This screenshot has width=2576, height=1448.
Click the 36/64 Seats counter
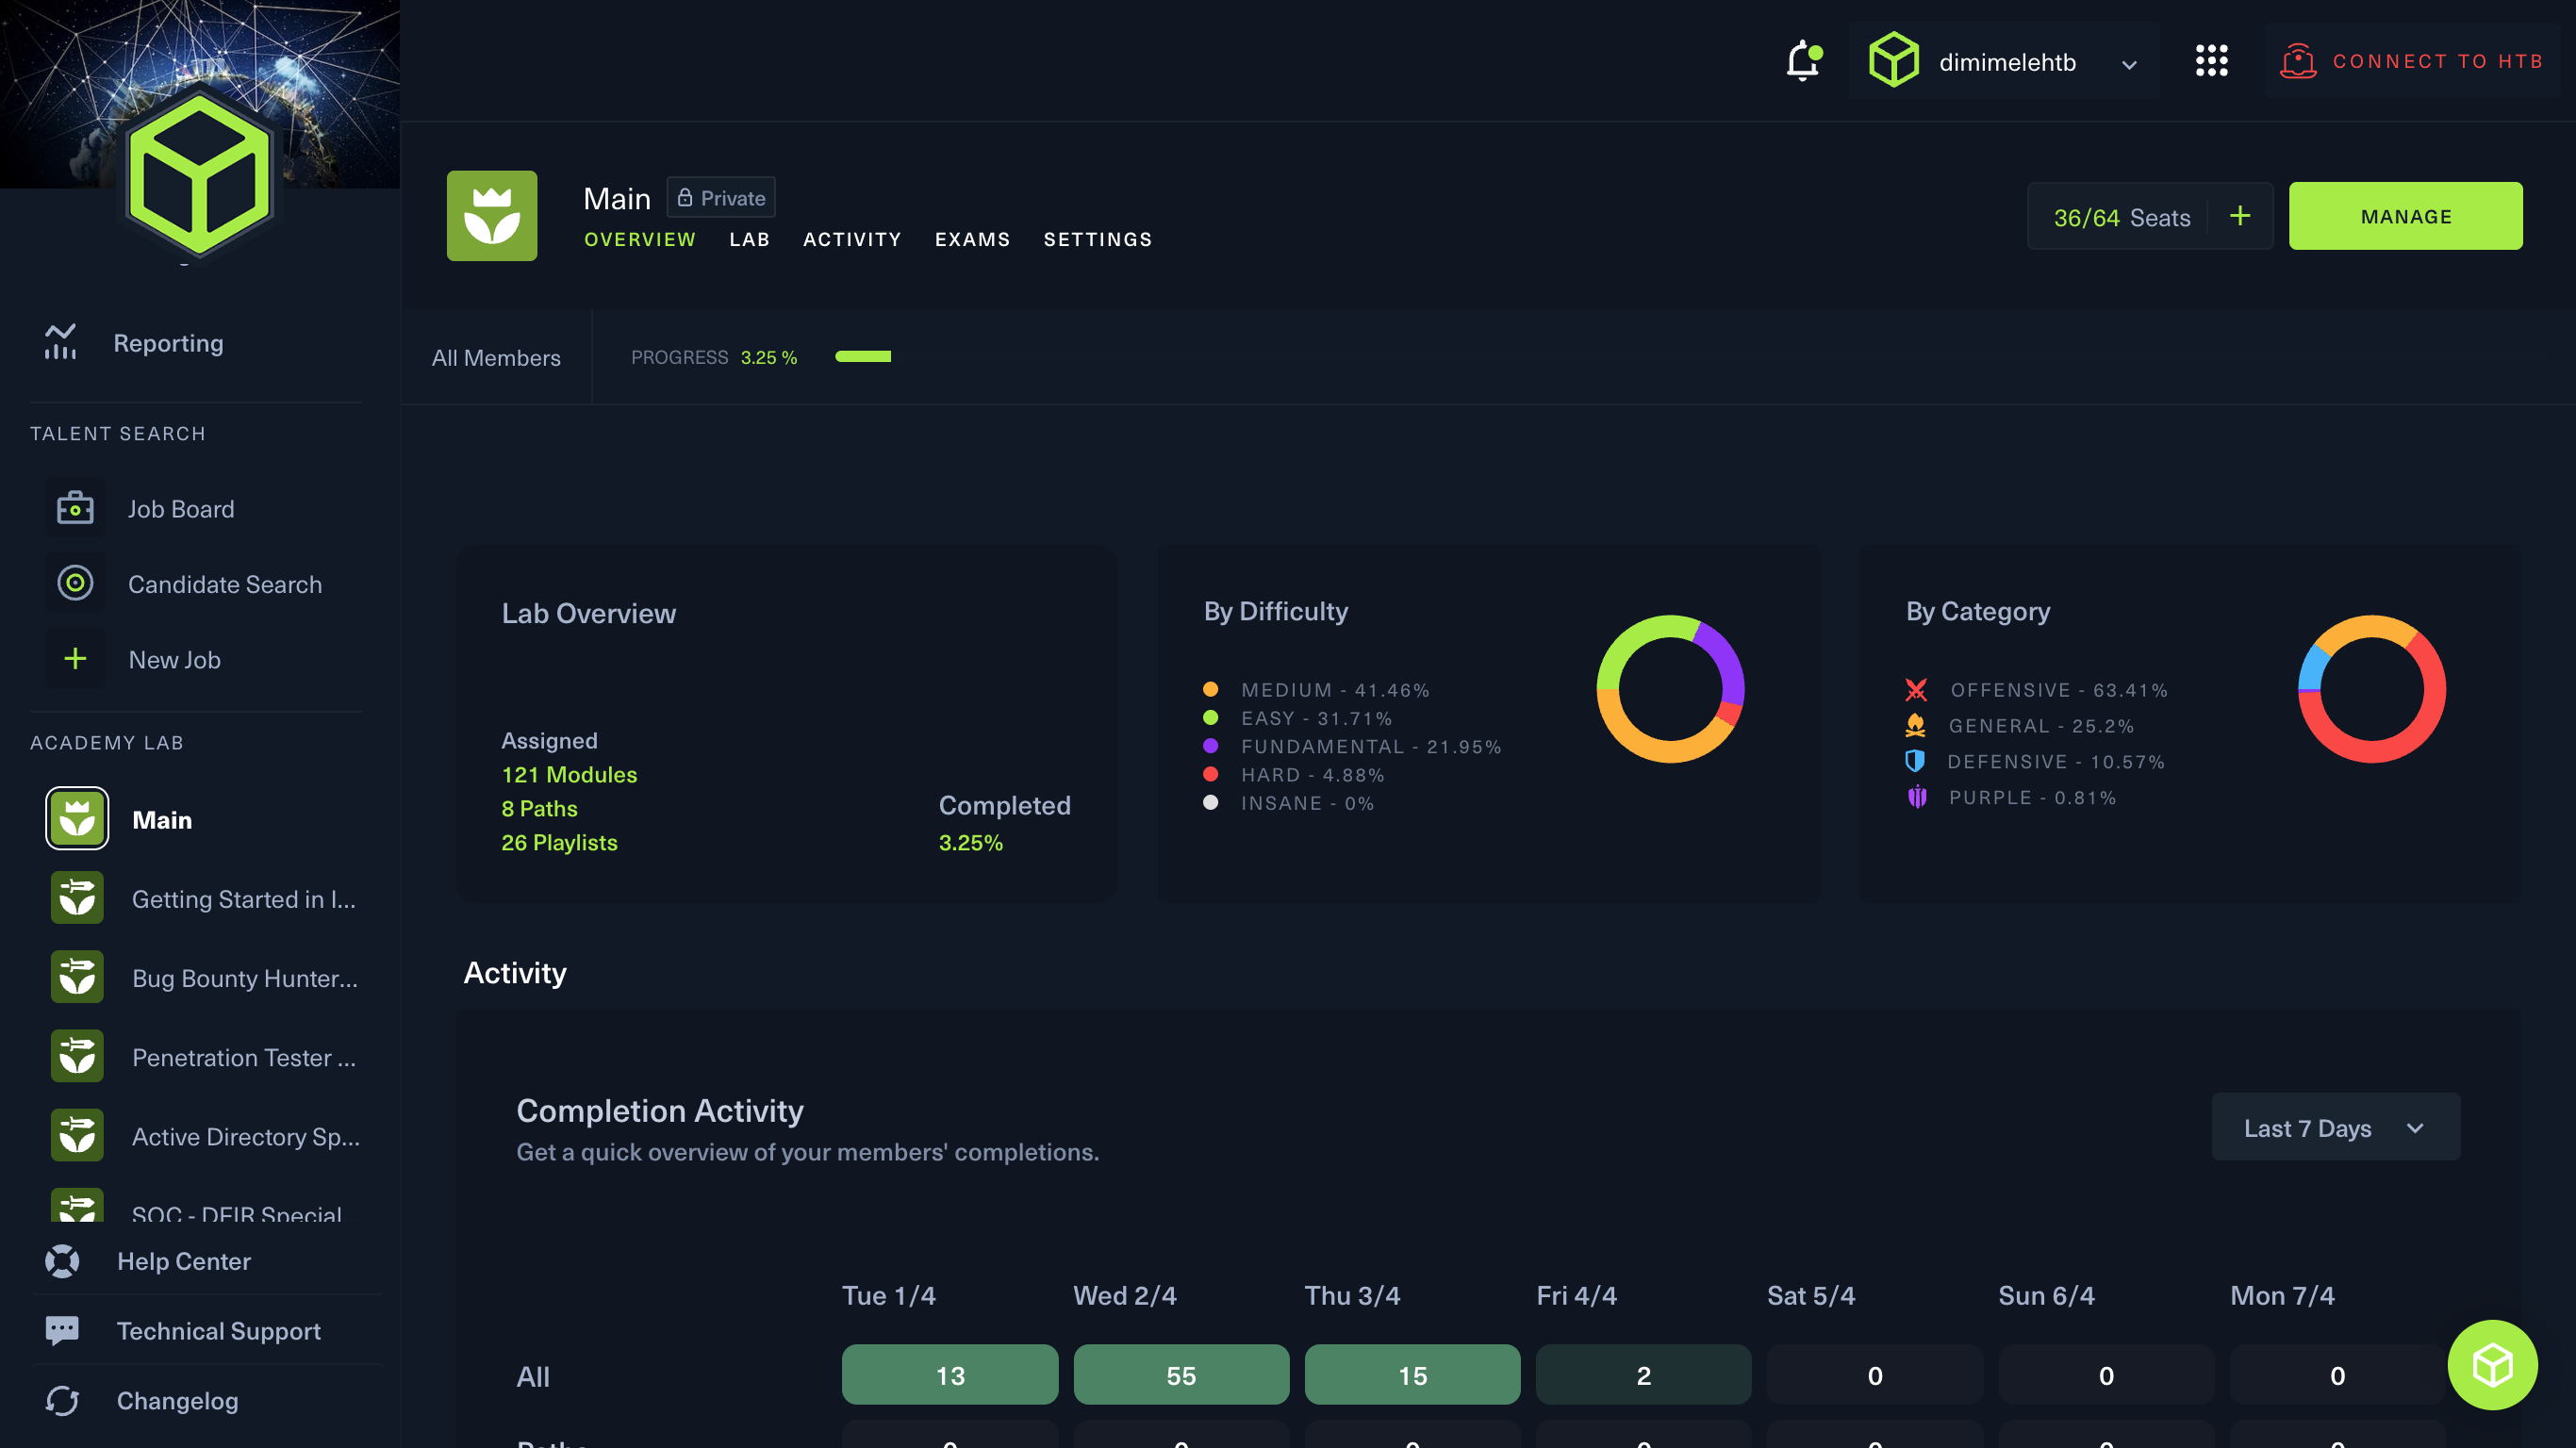(2121, 217)
